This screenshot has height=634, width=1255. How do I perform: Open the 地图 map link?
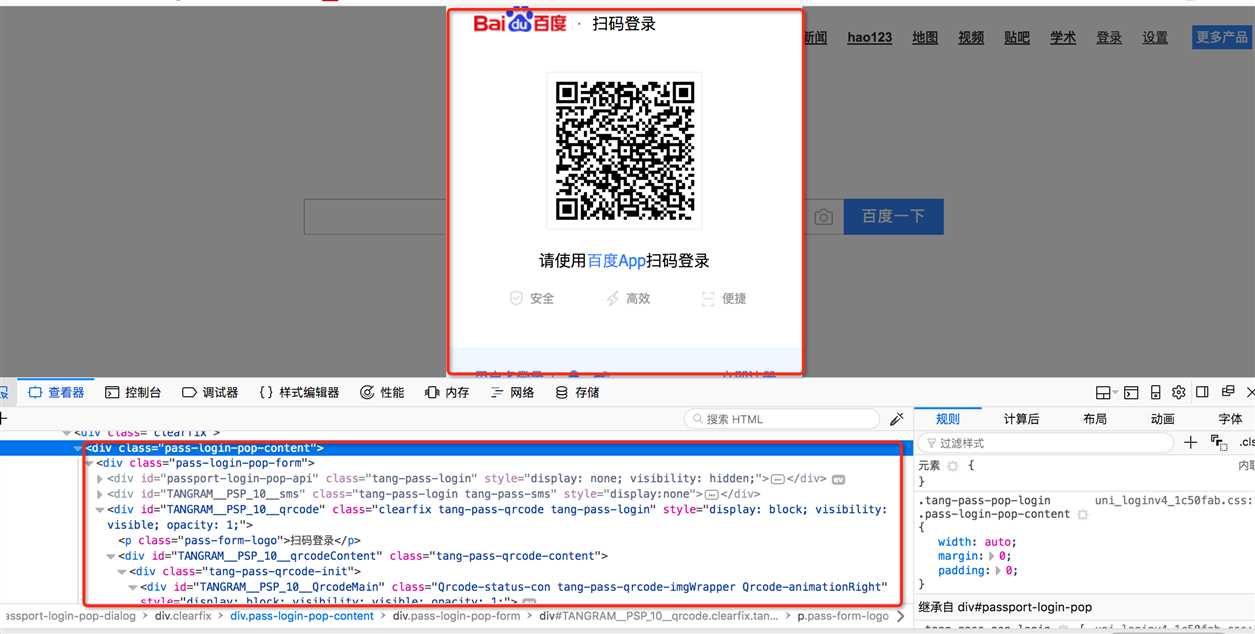(925, 38)
